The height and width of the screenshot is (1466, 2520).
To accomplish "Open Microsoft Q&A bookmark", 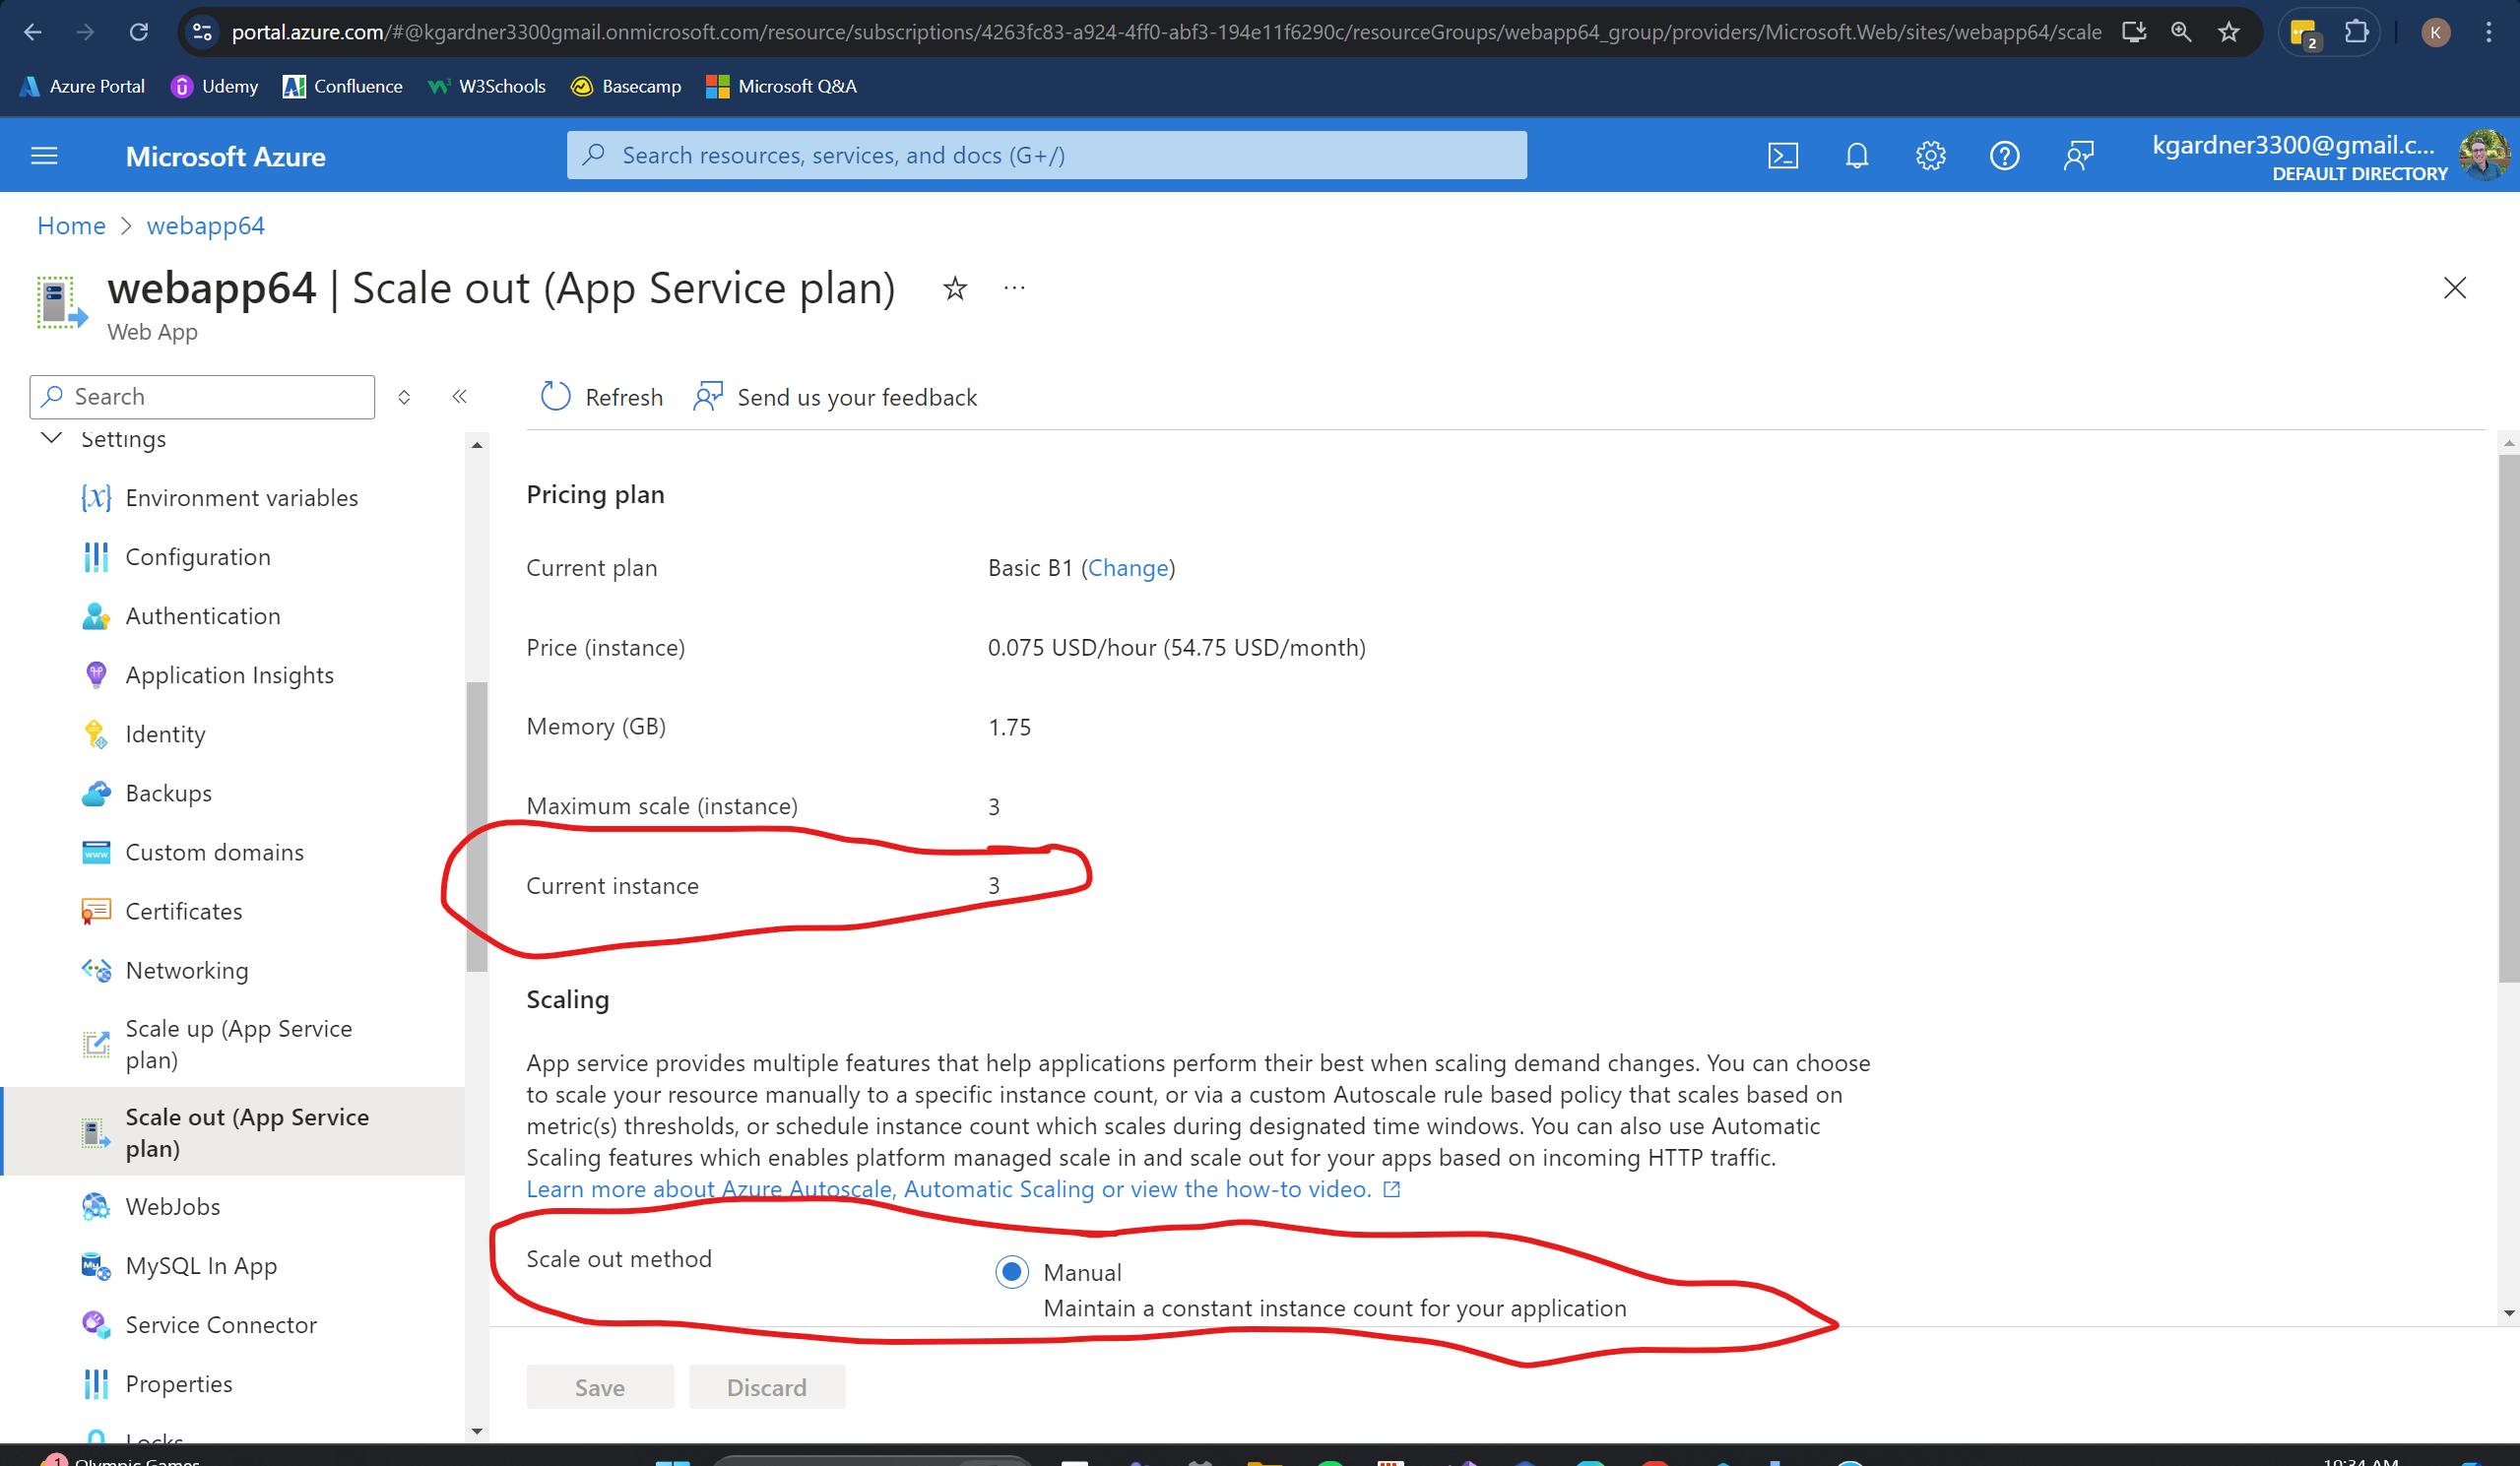I will 782,87.
